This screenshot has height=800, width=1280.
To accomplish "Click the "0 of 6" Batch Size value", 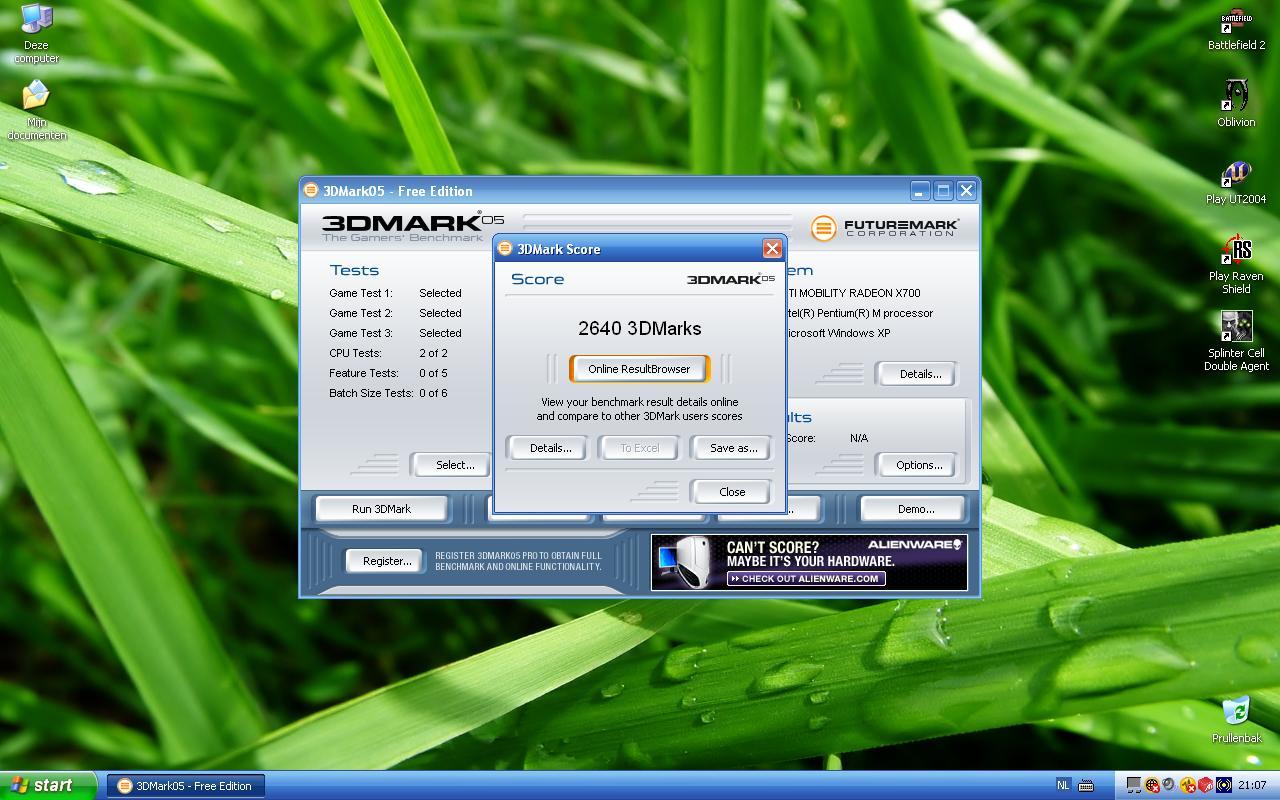I will pyautogui.click(x=433, y=393).
